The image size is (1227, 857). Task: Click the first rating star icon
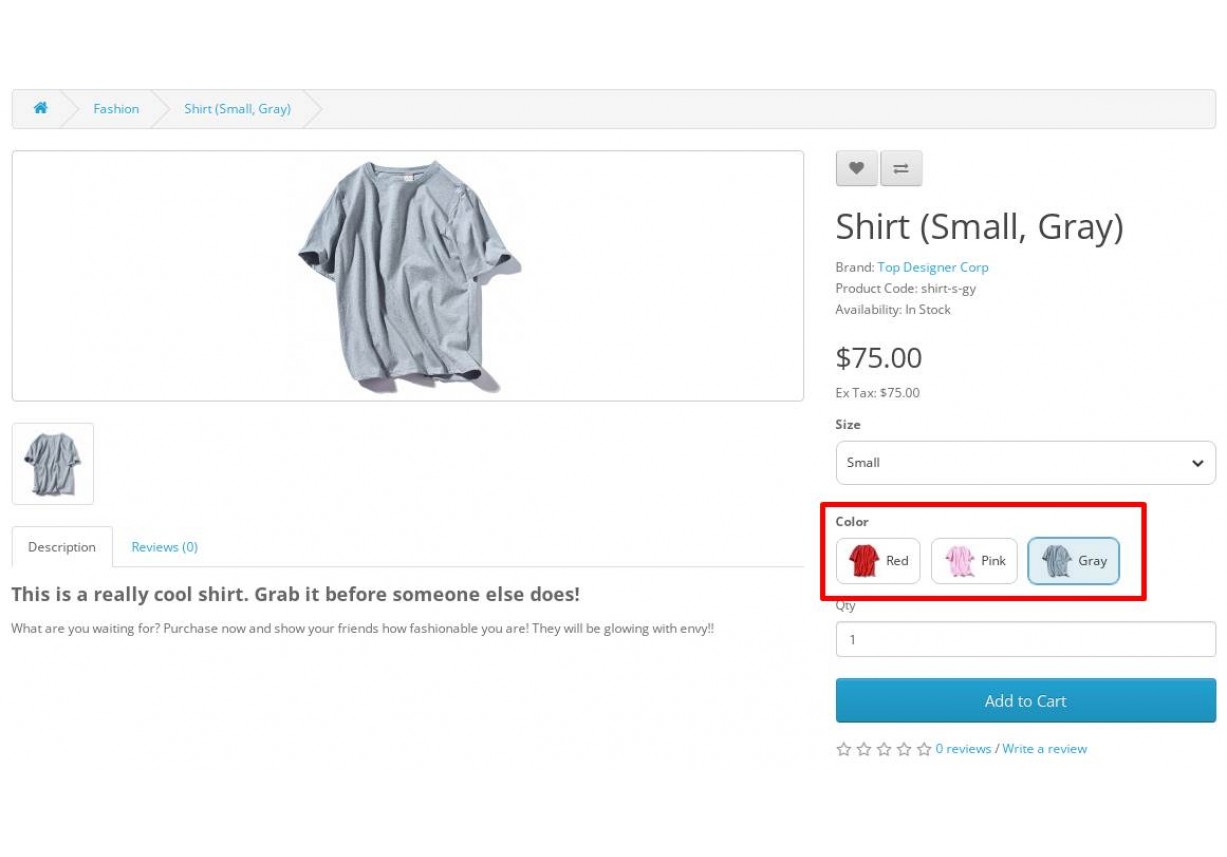pos(844,749)
